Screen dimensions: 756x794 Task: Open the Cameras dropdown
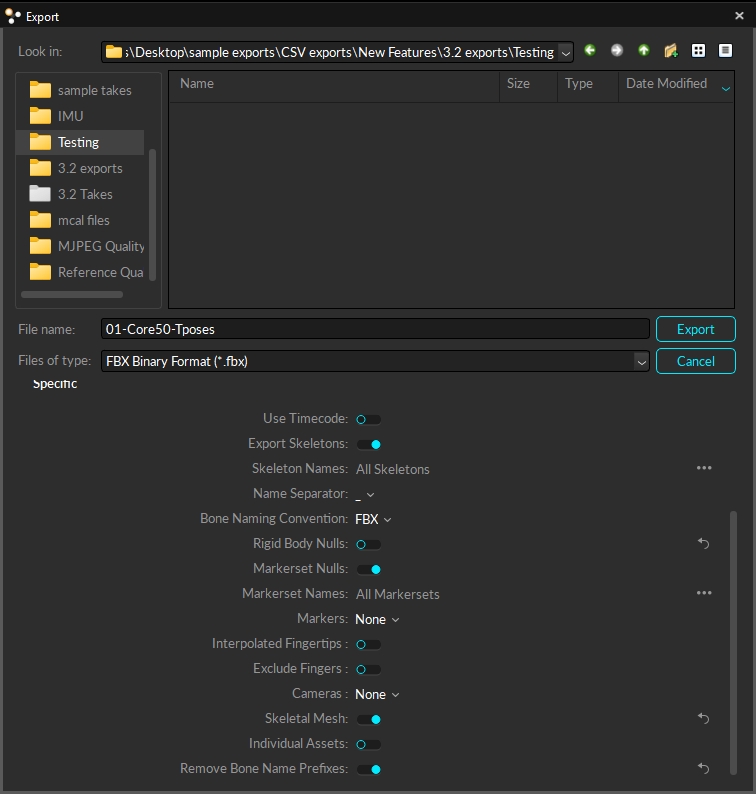[x=377, y=694]
